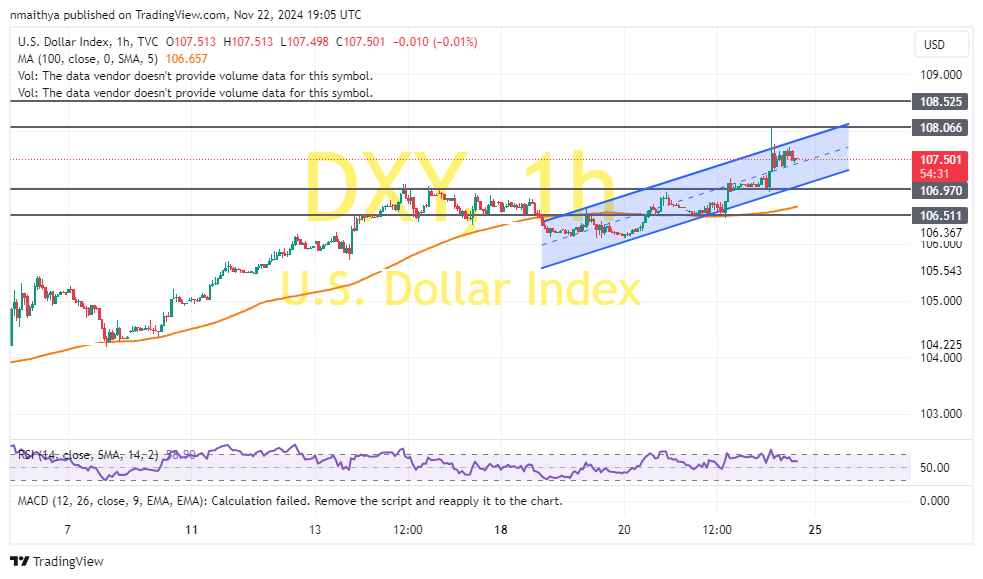Screen dimensions: 983x579
Task: Click the first Vol data vendor message
Action: coord(195,76)
